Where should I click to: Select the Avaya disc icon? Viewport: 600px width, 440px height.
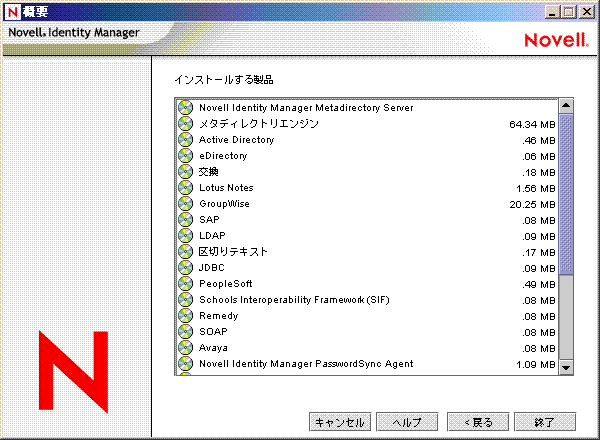[186, 348]
